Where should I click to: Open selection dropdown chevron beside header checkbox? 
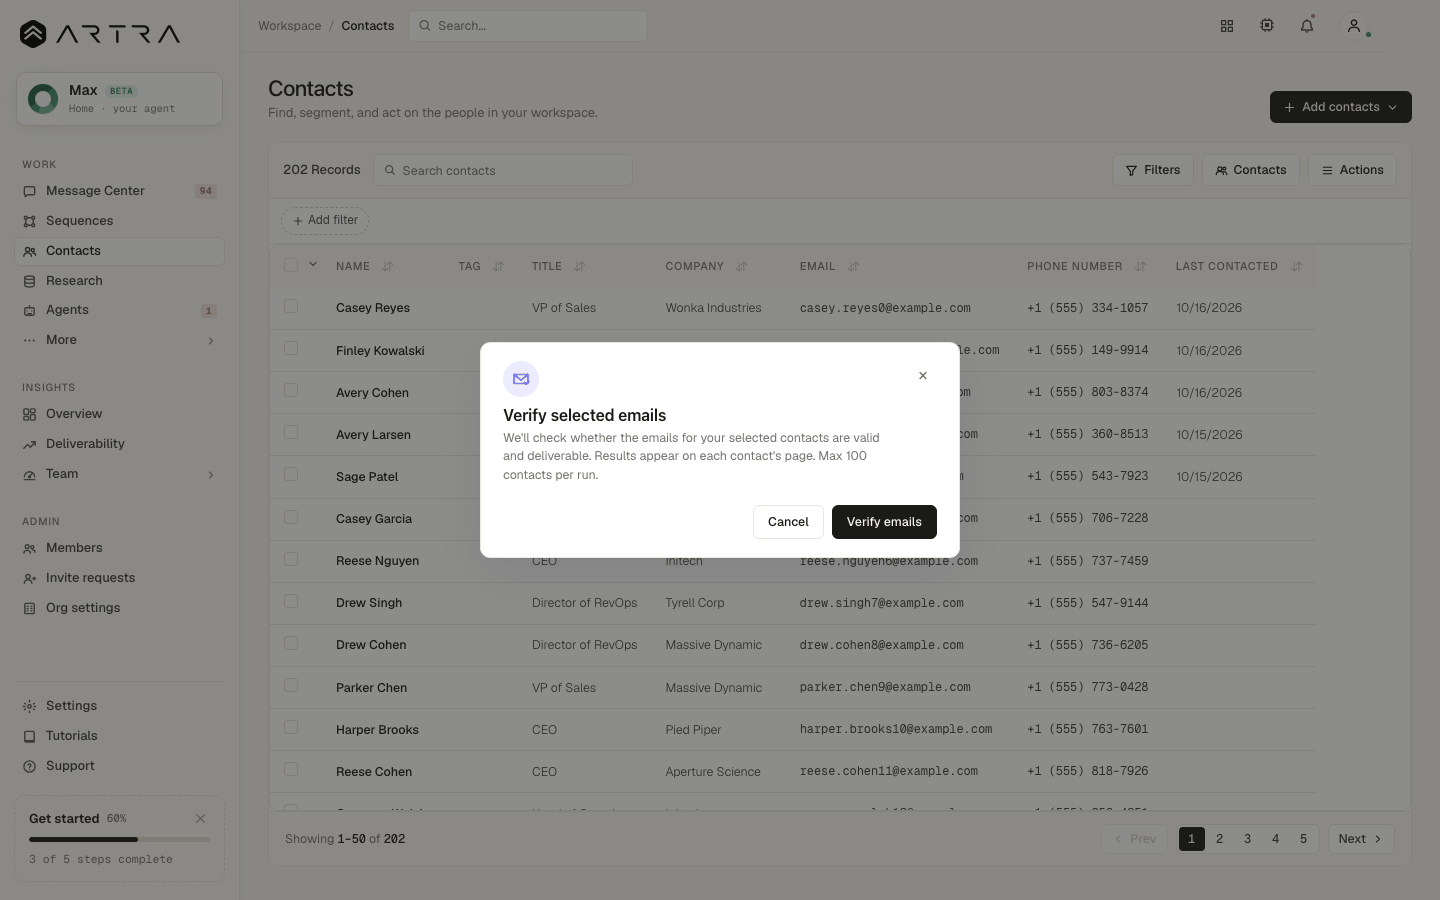click(313, 265)
